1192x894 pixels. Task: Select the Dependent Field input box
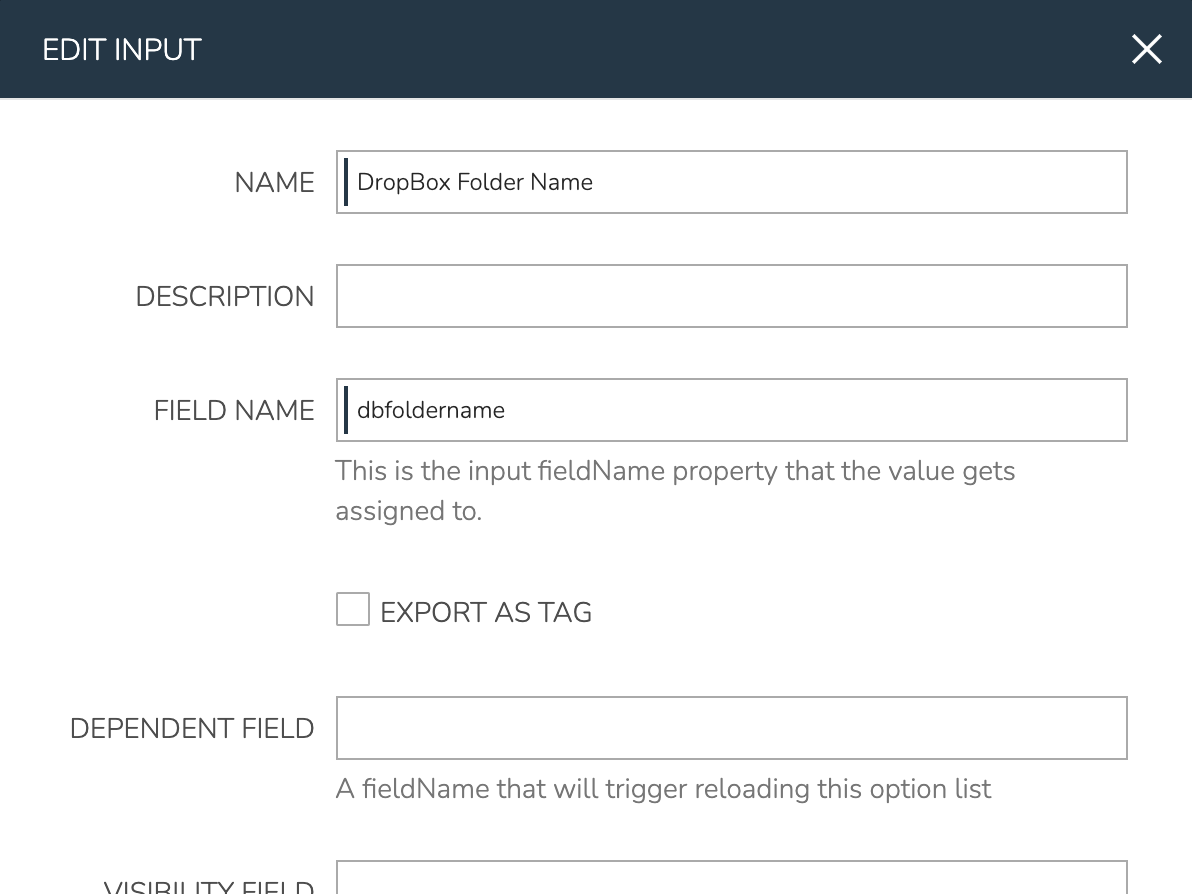click(731, 728)
